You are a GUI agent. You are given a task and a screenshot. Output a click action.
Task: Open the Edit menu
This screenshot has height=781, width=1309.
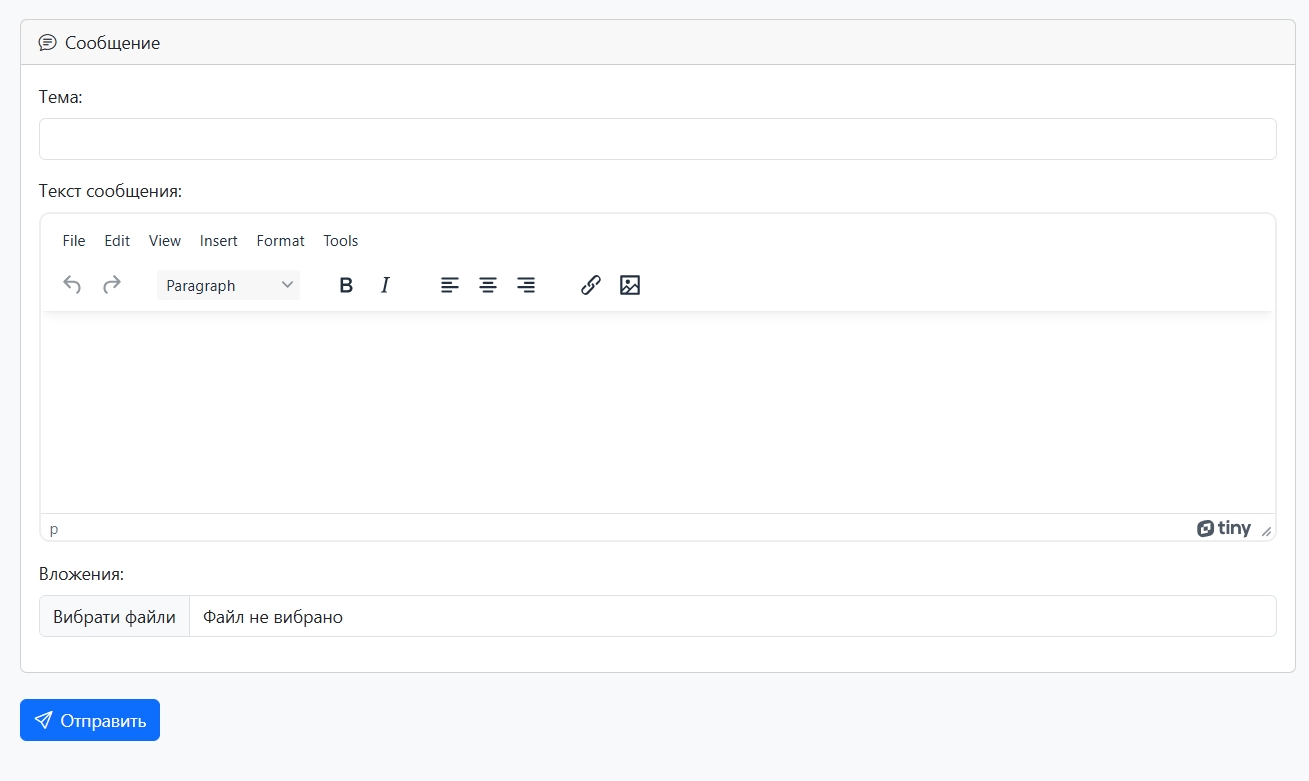(117, 241)
